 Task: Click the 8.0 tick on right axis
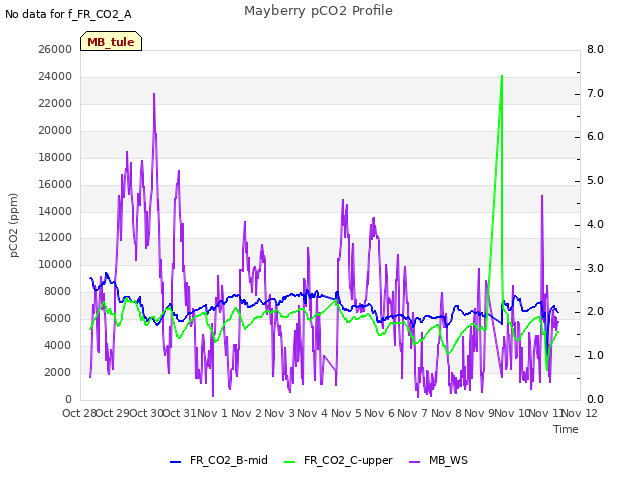click(x=595, y=49)
